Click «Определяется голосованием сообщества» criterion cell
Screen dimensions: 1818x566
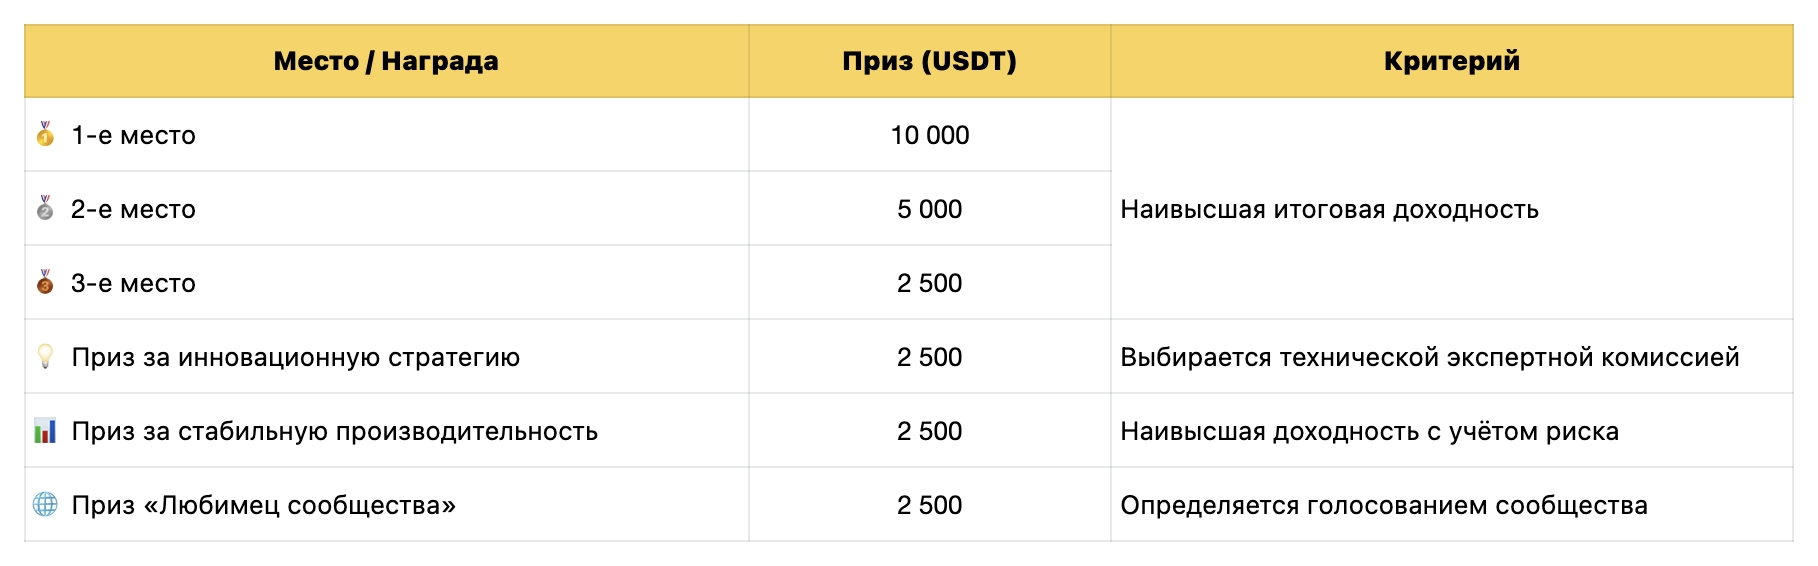[x=1383, y=505]
